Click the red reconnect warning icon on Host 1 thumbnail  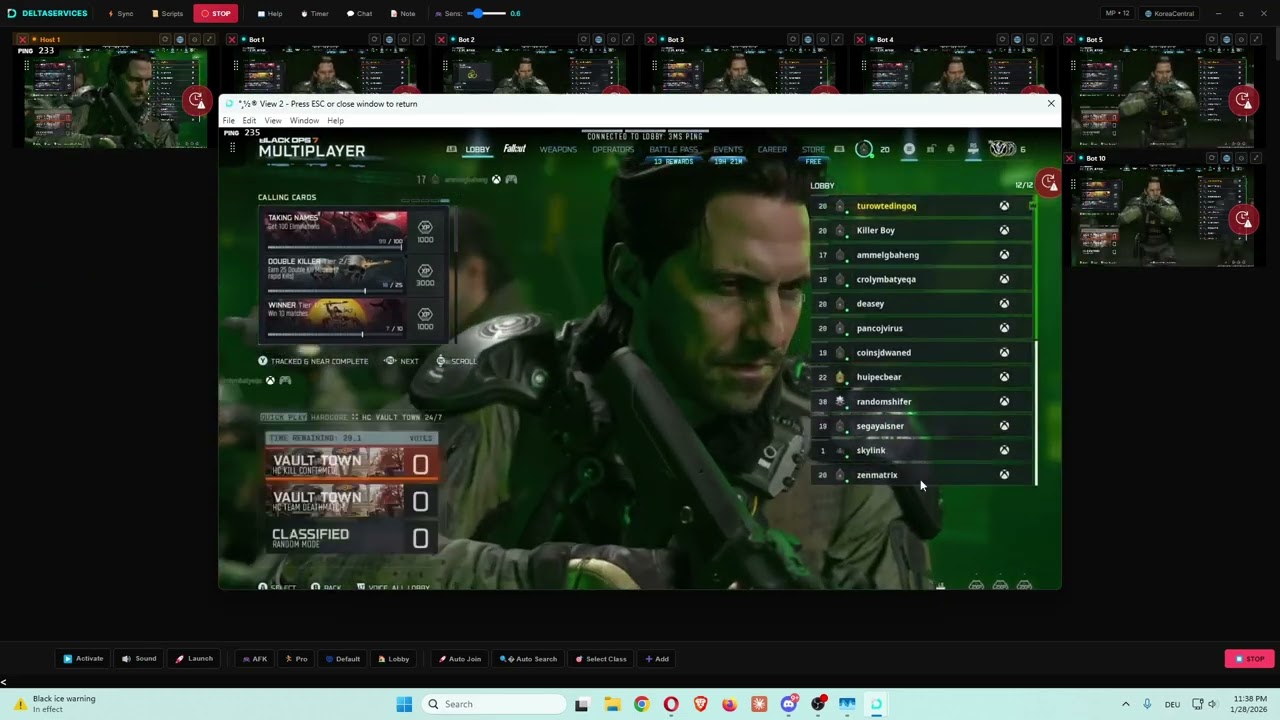tap(196, 100)
